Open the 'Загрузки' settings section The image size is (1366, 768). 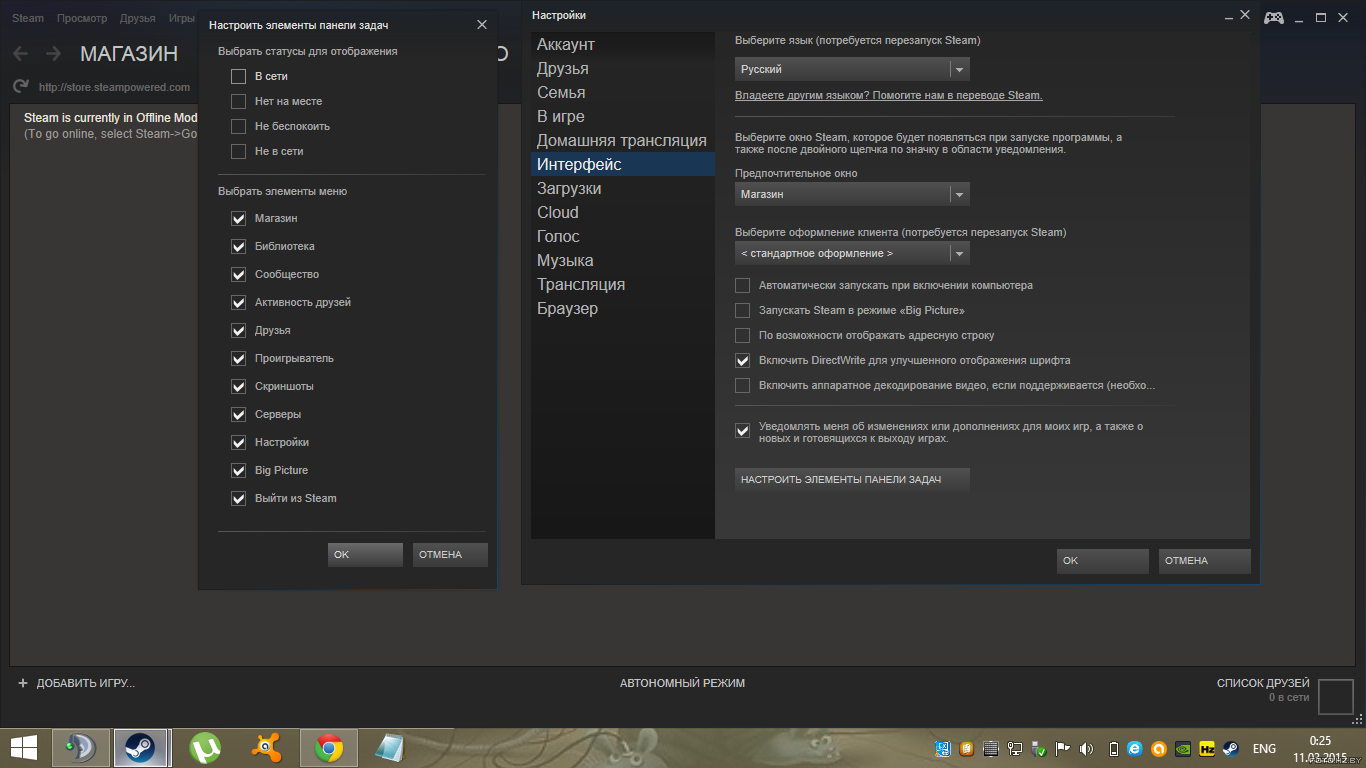click(x=623, y=188)
